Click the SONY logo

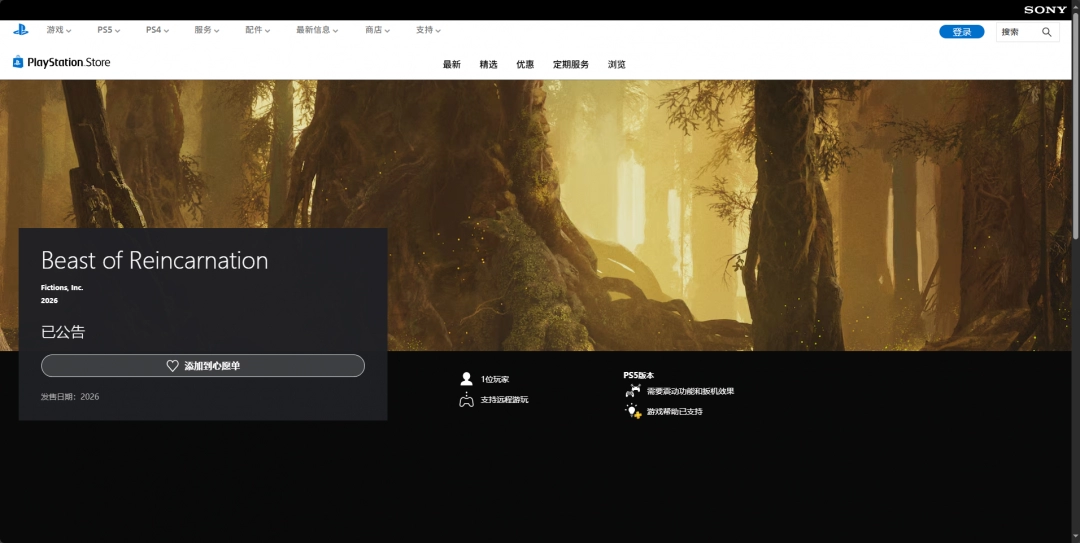click(1045, 10)
